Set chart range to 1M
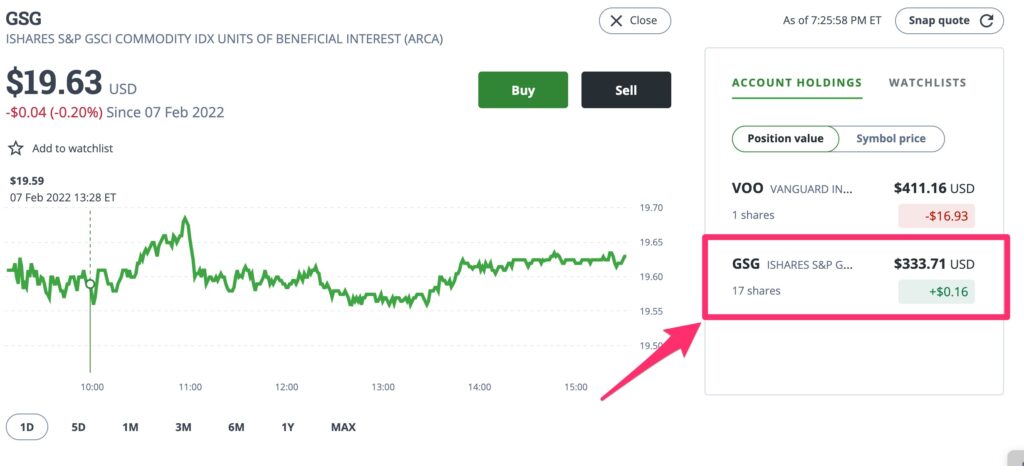Screen dimensions: 1024x466 click(x=131, y=427)
